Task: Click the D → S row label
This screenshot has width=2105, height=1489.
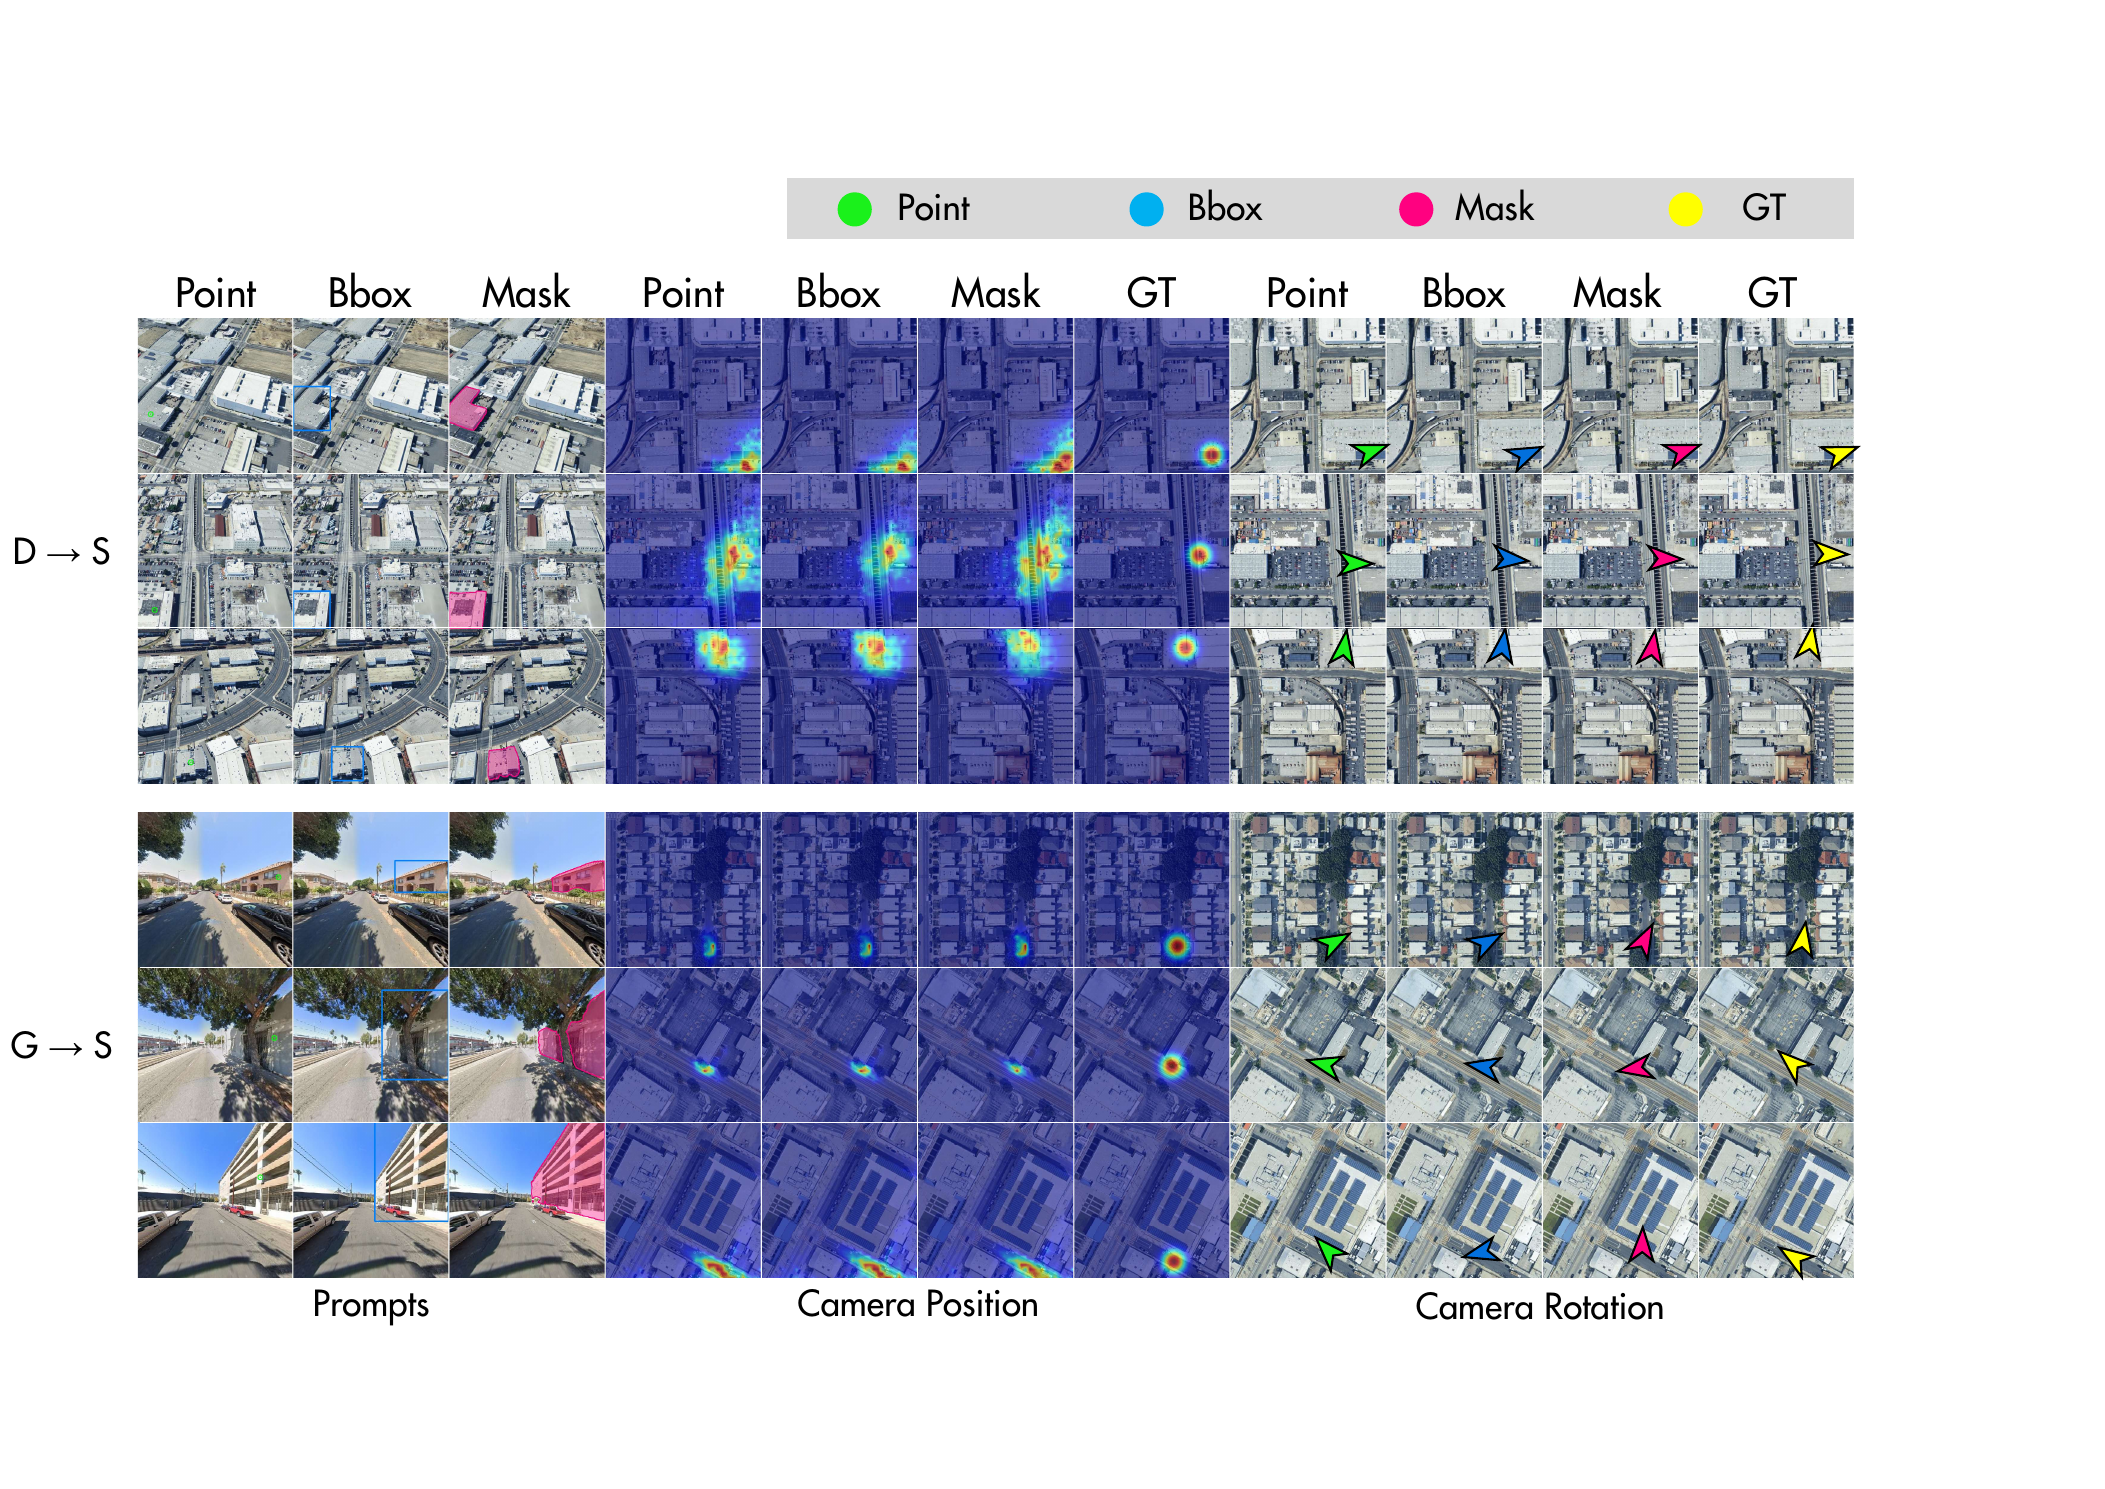Action: [x=61, y=551]
